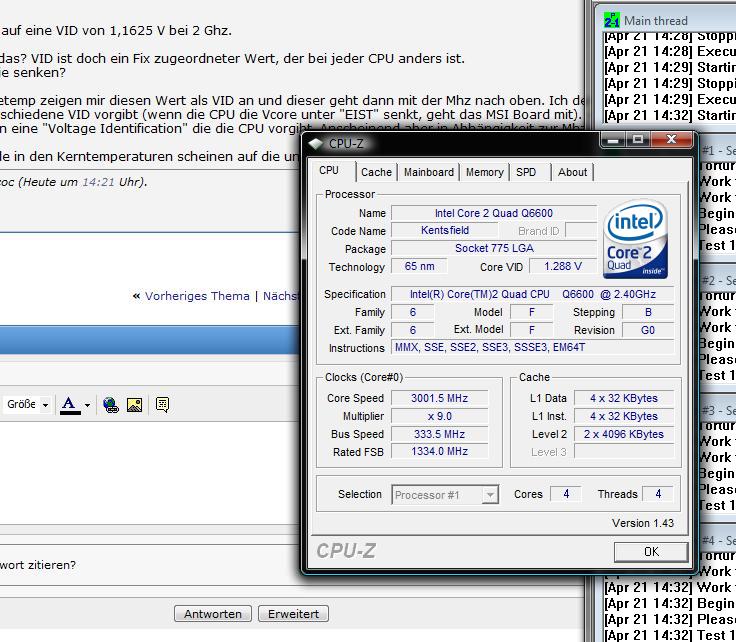Click the empty Level 3 cache field
Image resolution: width=736 pixels, height=642 pixels.
[624, 452]
